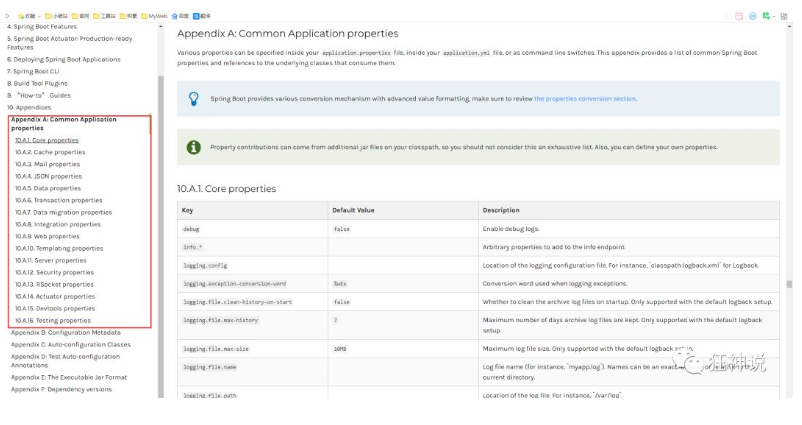Select 8. Build Tool Plugins chapter
802x425 pixels.
37,83
